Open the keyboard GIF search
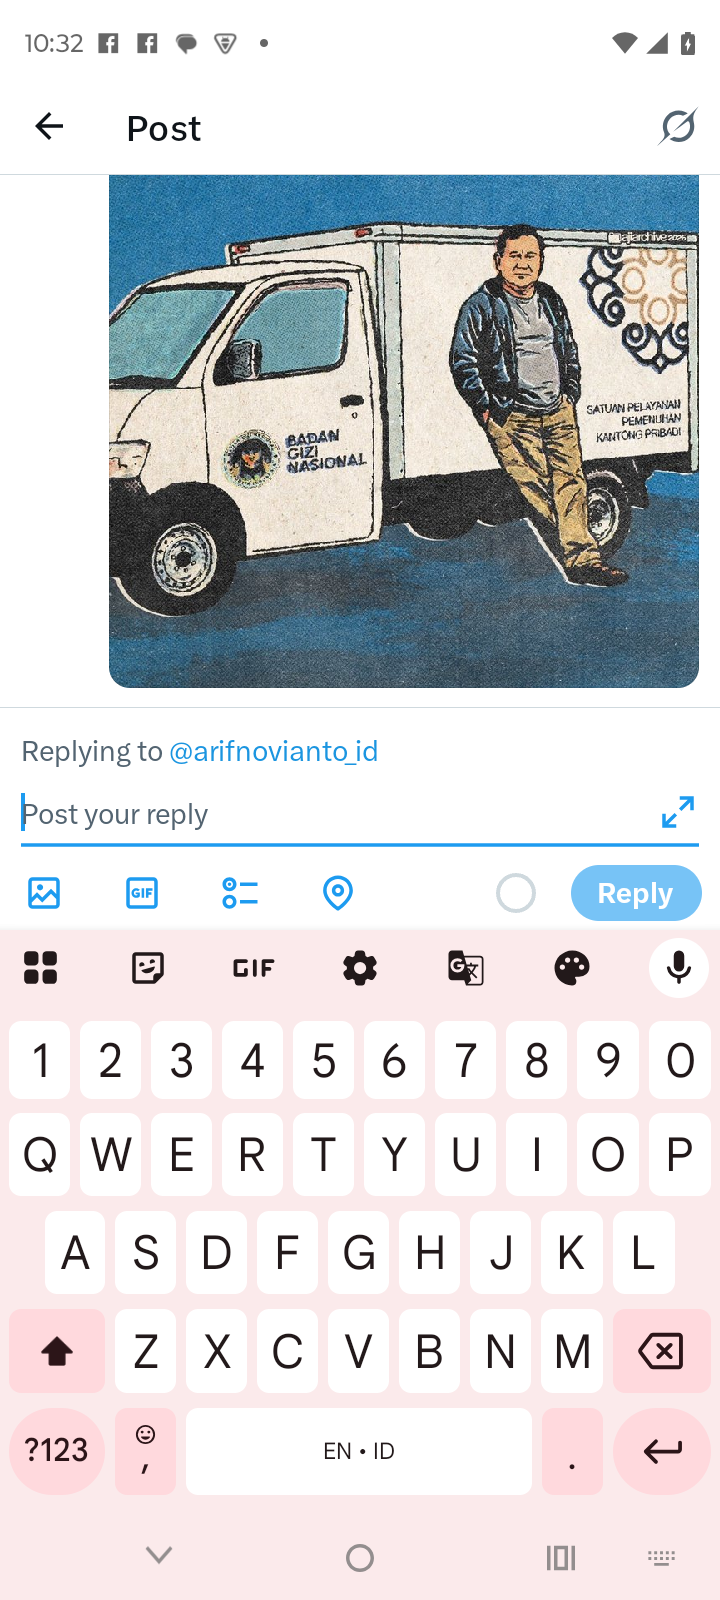Screen dimensions: 720x1600 (253, 968)
